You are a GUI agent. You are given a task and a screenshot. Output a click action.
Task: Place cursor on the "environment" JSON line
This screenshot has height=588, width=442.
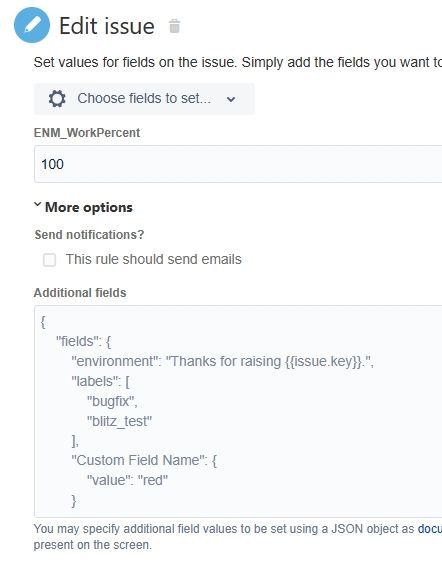(223, 362)
